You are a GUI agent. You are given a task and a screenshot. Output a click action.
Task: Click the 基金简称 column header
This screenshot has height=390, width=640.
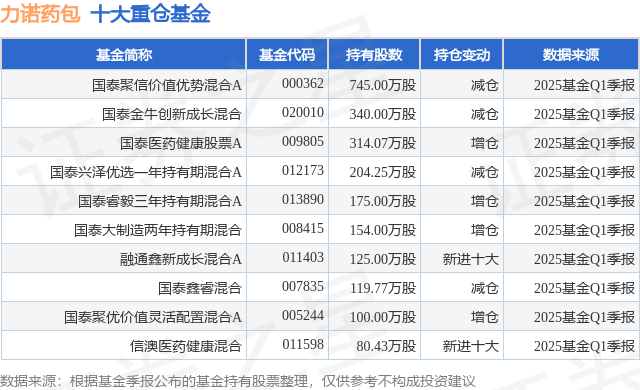[x=124, y=54]
